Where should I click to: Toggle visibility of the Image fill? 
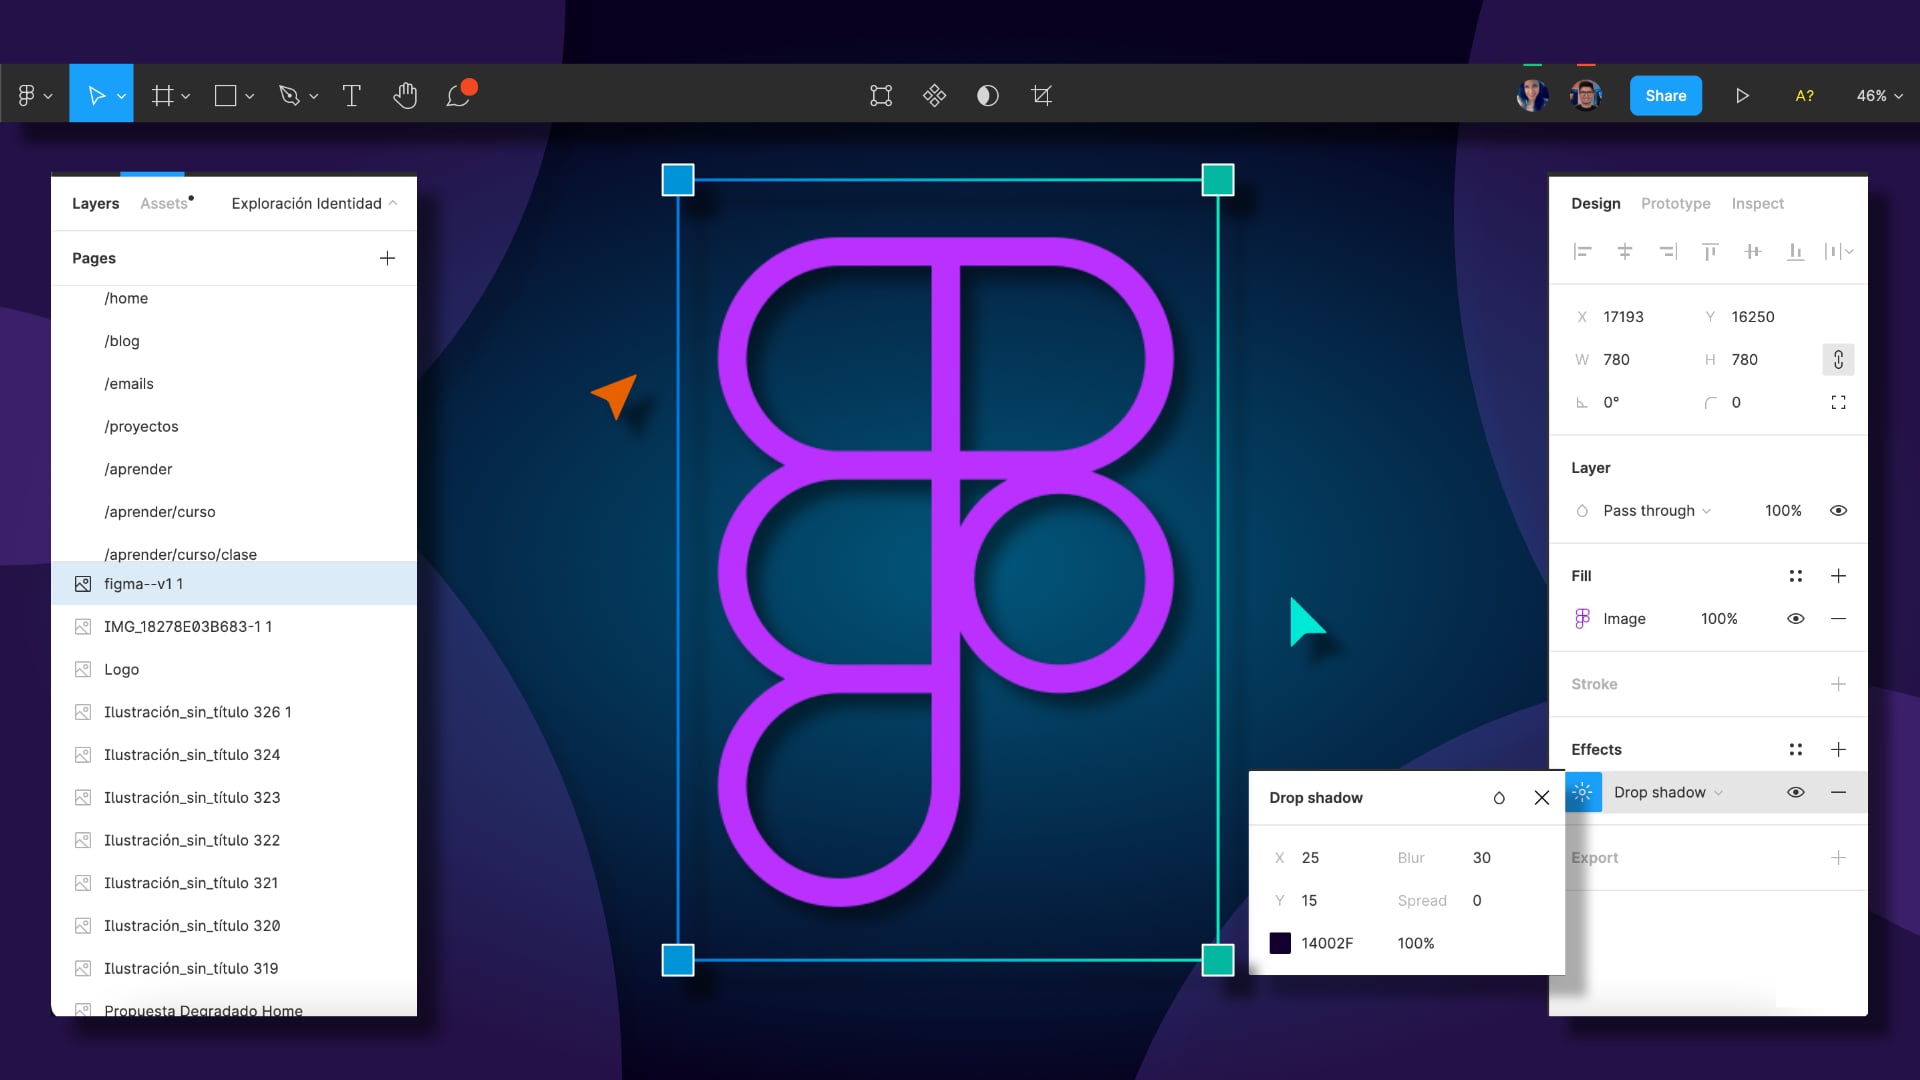coord(1795,618)
